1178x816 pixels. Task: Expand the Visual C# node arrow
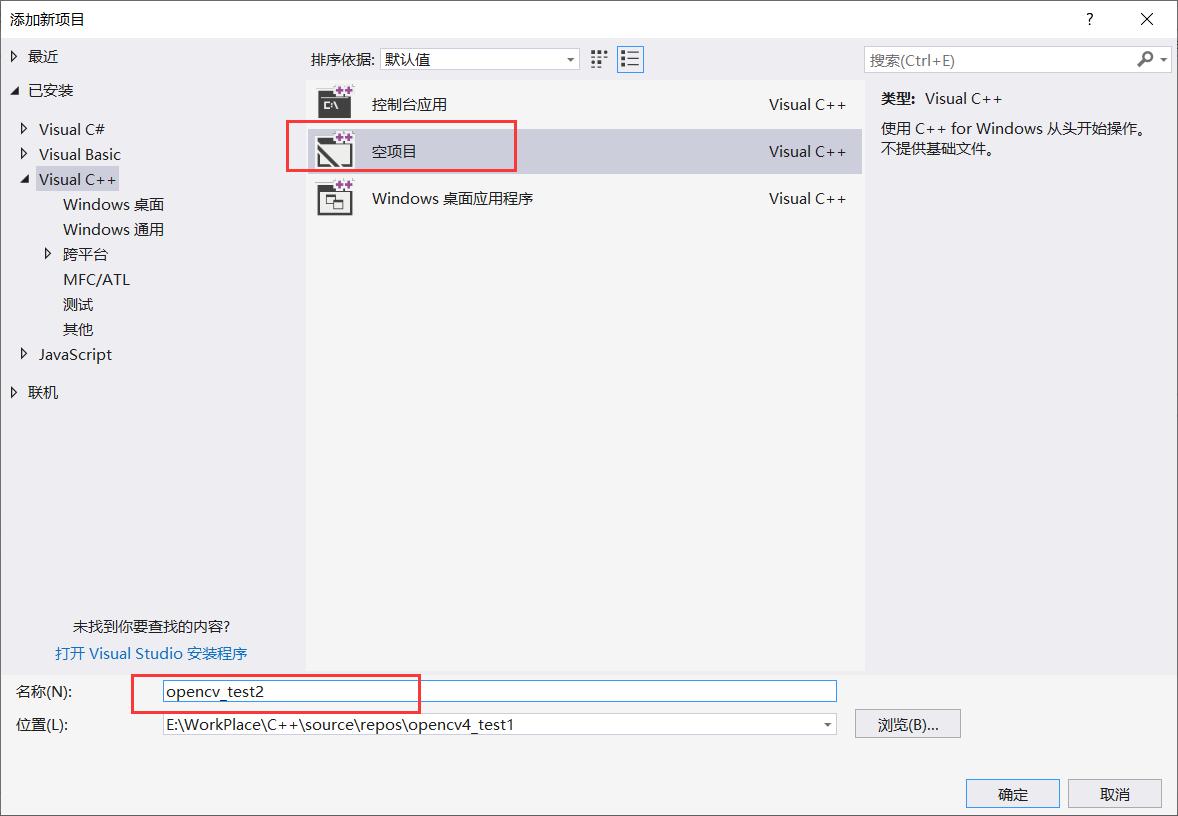pos(25,129)
